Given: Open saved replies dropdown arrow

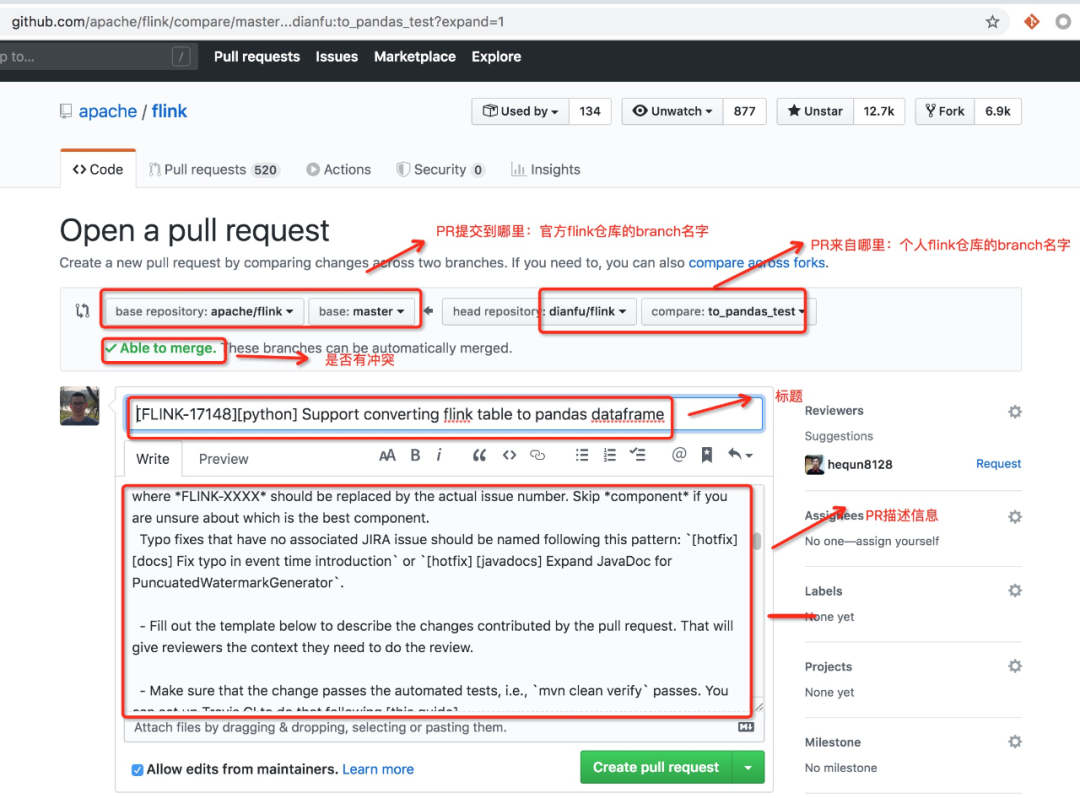Looking at the screenshot, I should (x=740, y=455).
